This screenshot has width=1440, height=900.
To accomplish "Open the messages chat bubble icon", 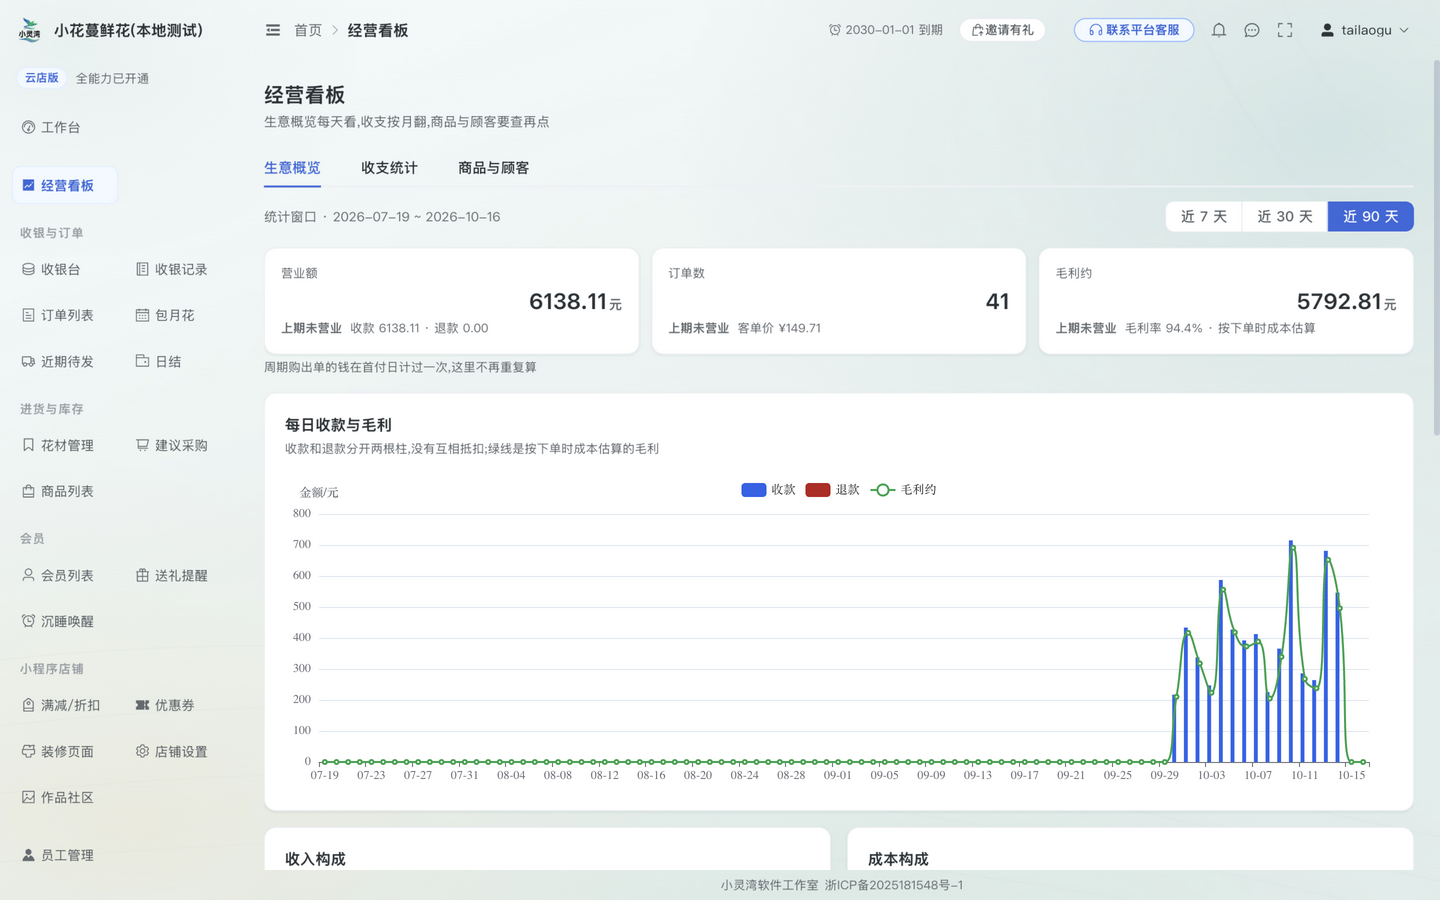I will click(x=1251, y=30).
